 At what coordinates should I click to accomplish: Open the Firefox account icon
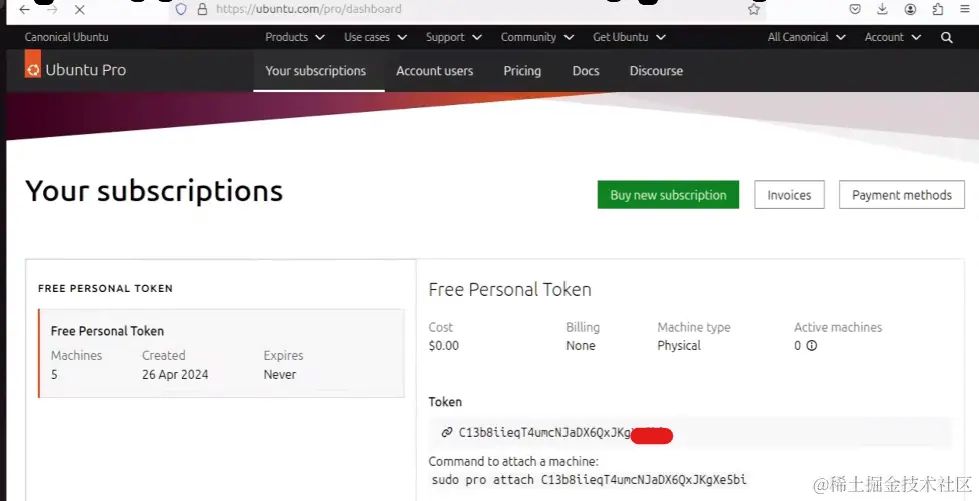[x=910, y=9]
